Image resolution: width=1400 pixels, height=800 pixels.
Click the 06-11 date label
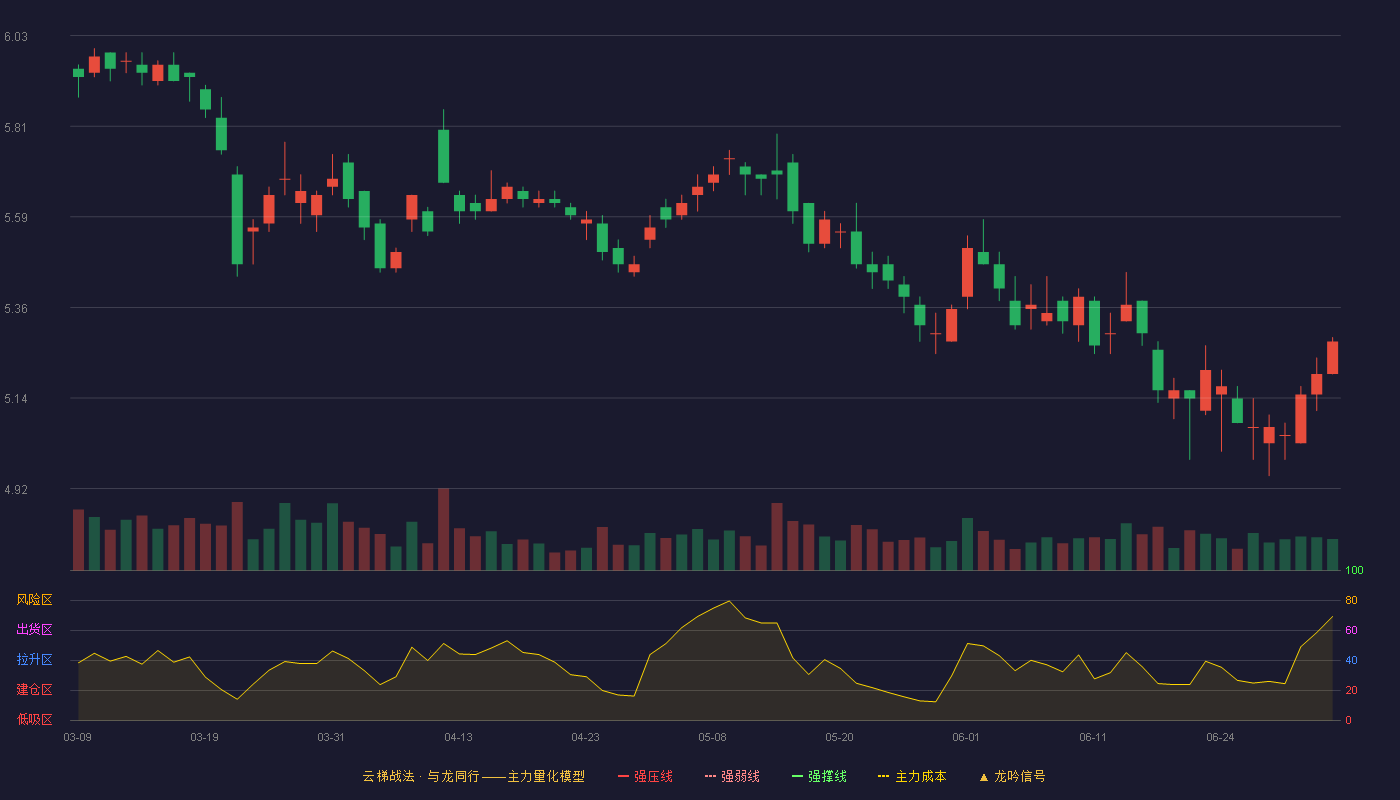(x=1094, y=737)
